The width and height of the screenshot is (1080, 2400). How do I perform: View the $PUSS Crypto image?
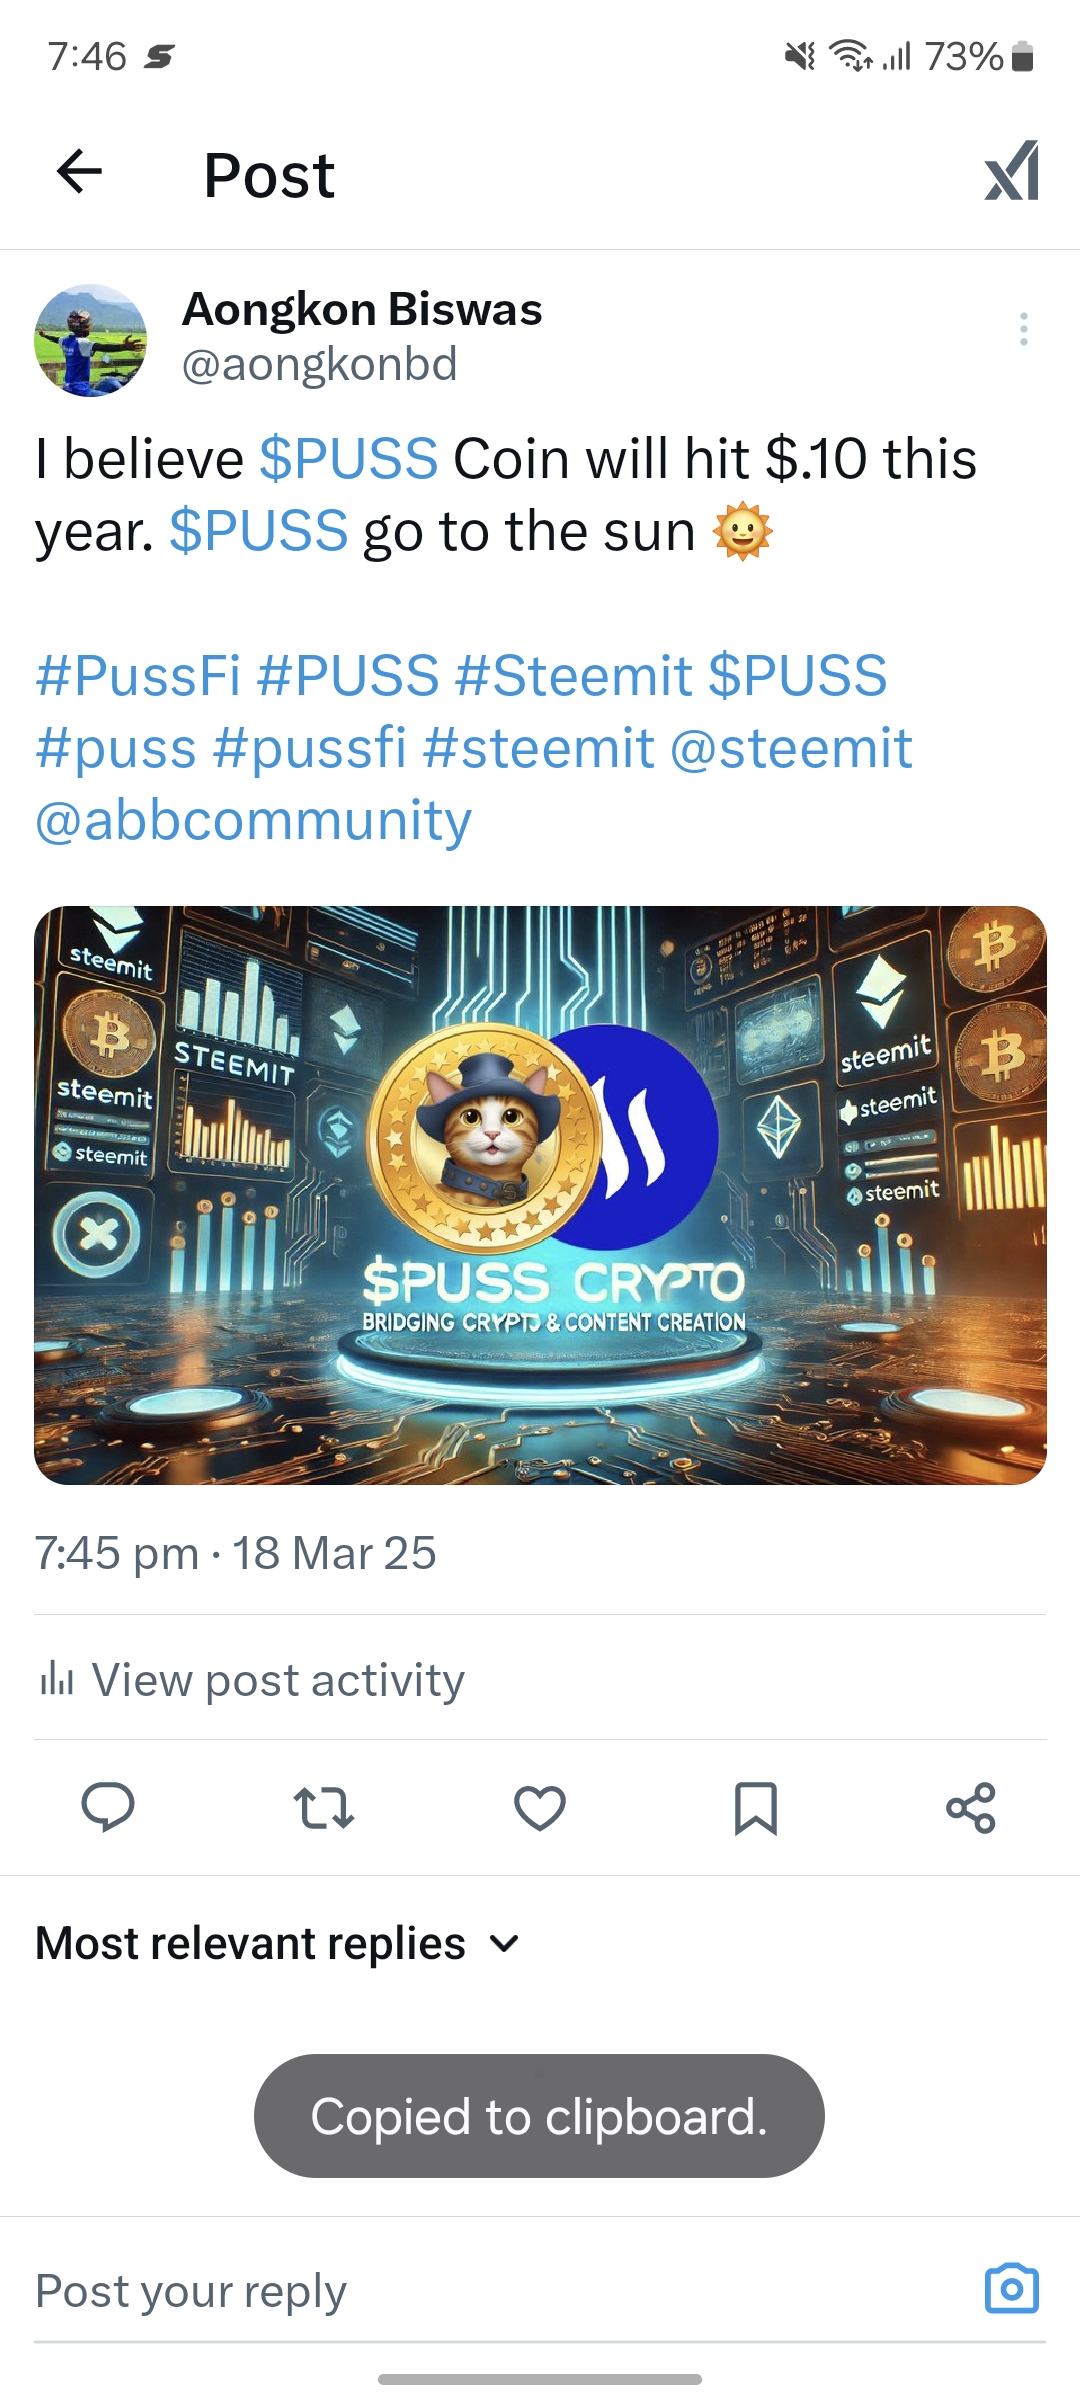540,1195
